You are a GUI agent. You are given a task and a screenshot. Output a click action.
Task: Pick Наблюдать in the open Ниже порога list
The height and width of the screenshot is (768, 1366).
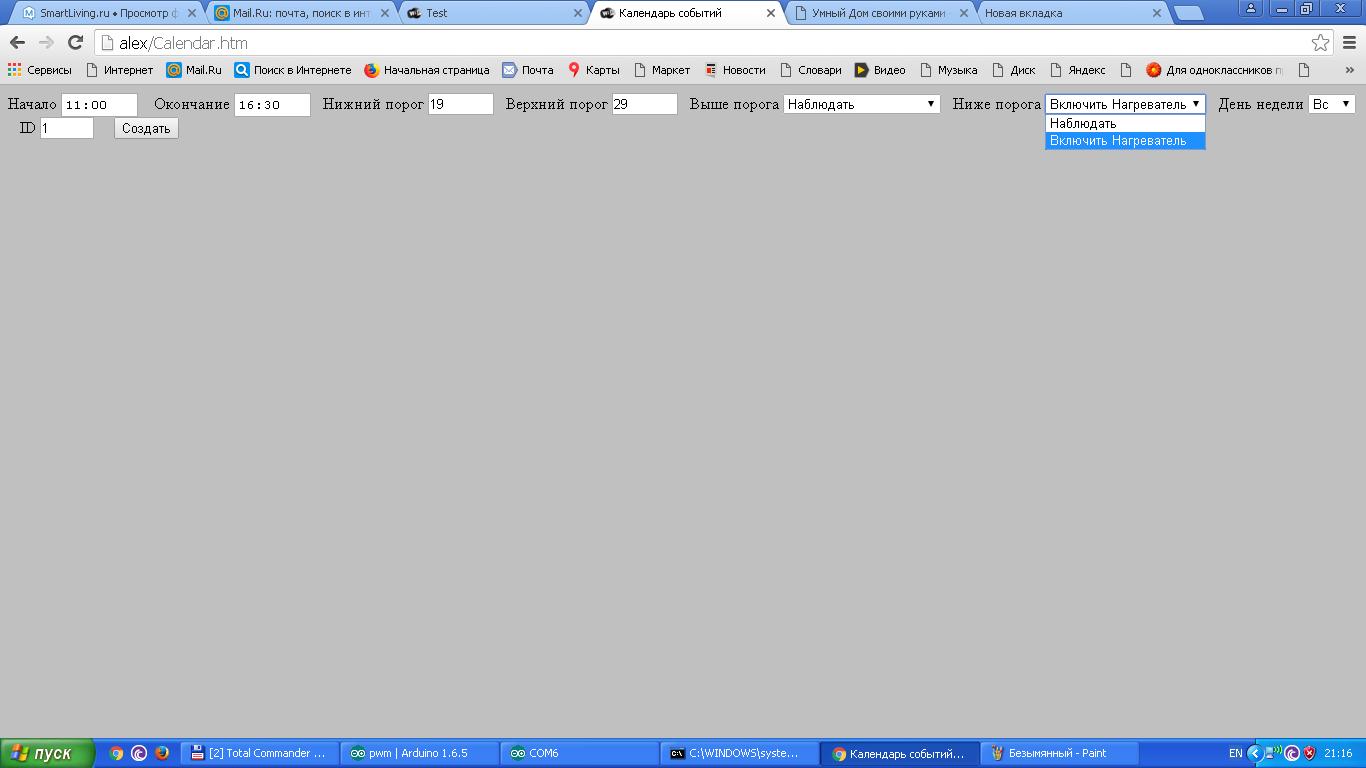pyautogui.click(x=1125, y=124)
